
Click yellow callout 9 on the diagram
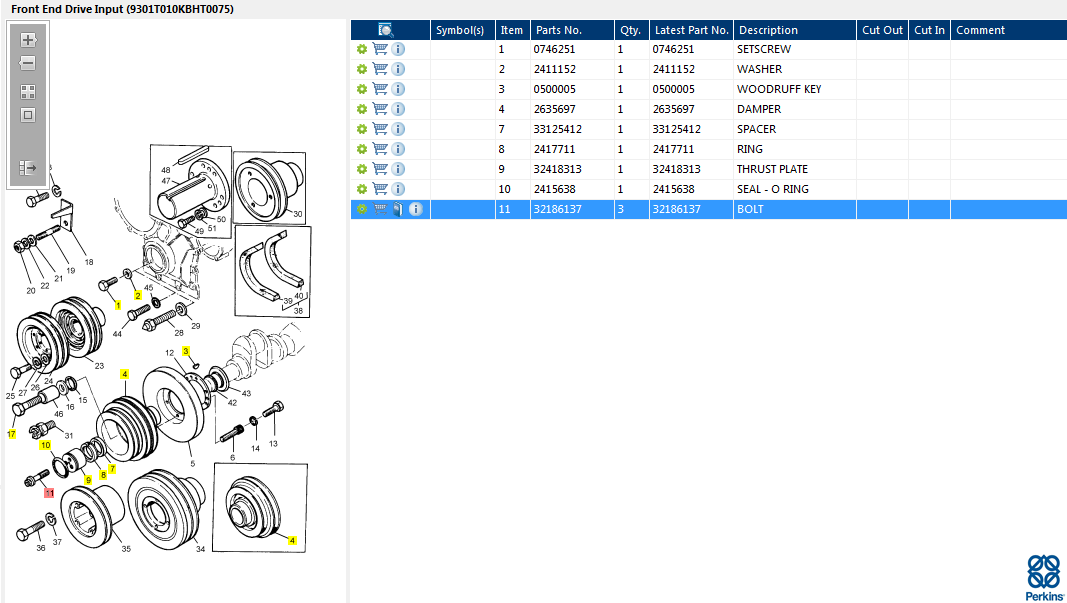coord(88,480)
